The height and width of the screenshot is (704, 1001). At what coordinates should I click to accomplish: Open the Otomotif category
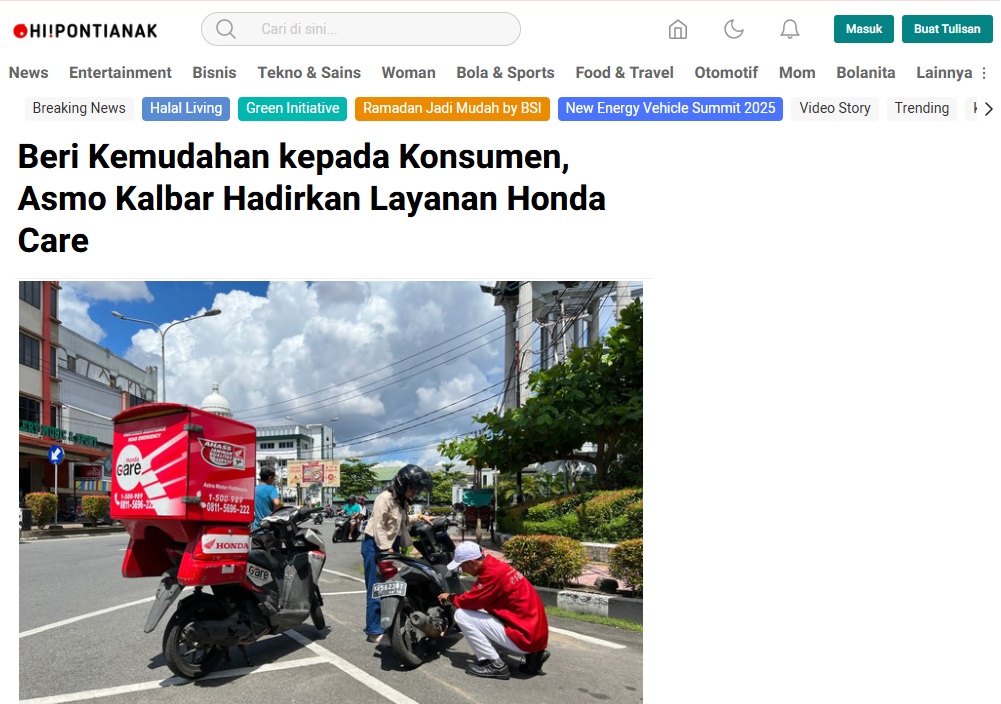726,73
